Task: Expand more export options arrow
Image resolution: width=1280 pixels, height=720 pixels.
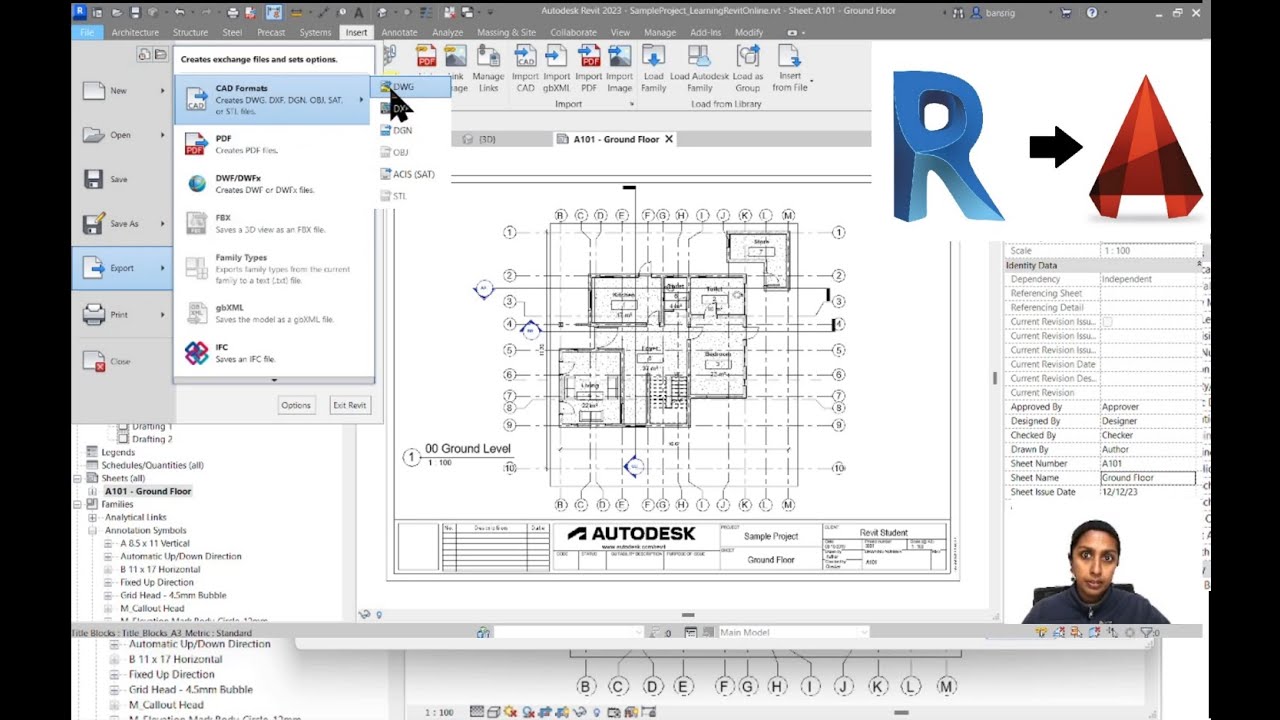Action: click(274, 380)
